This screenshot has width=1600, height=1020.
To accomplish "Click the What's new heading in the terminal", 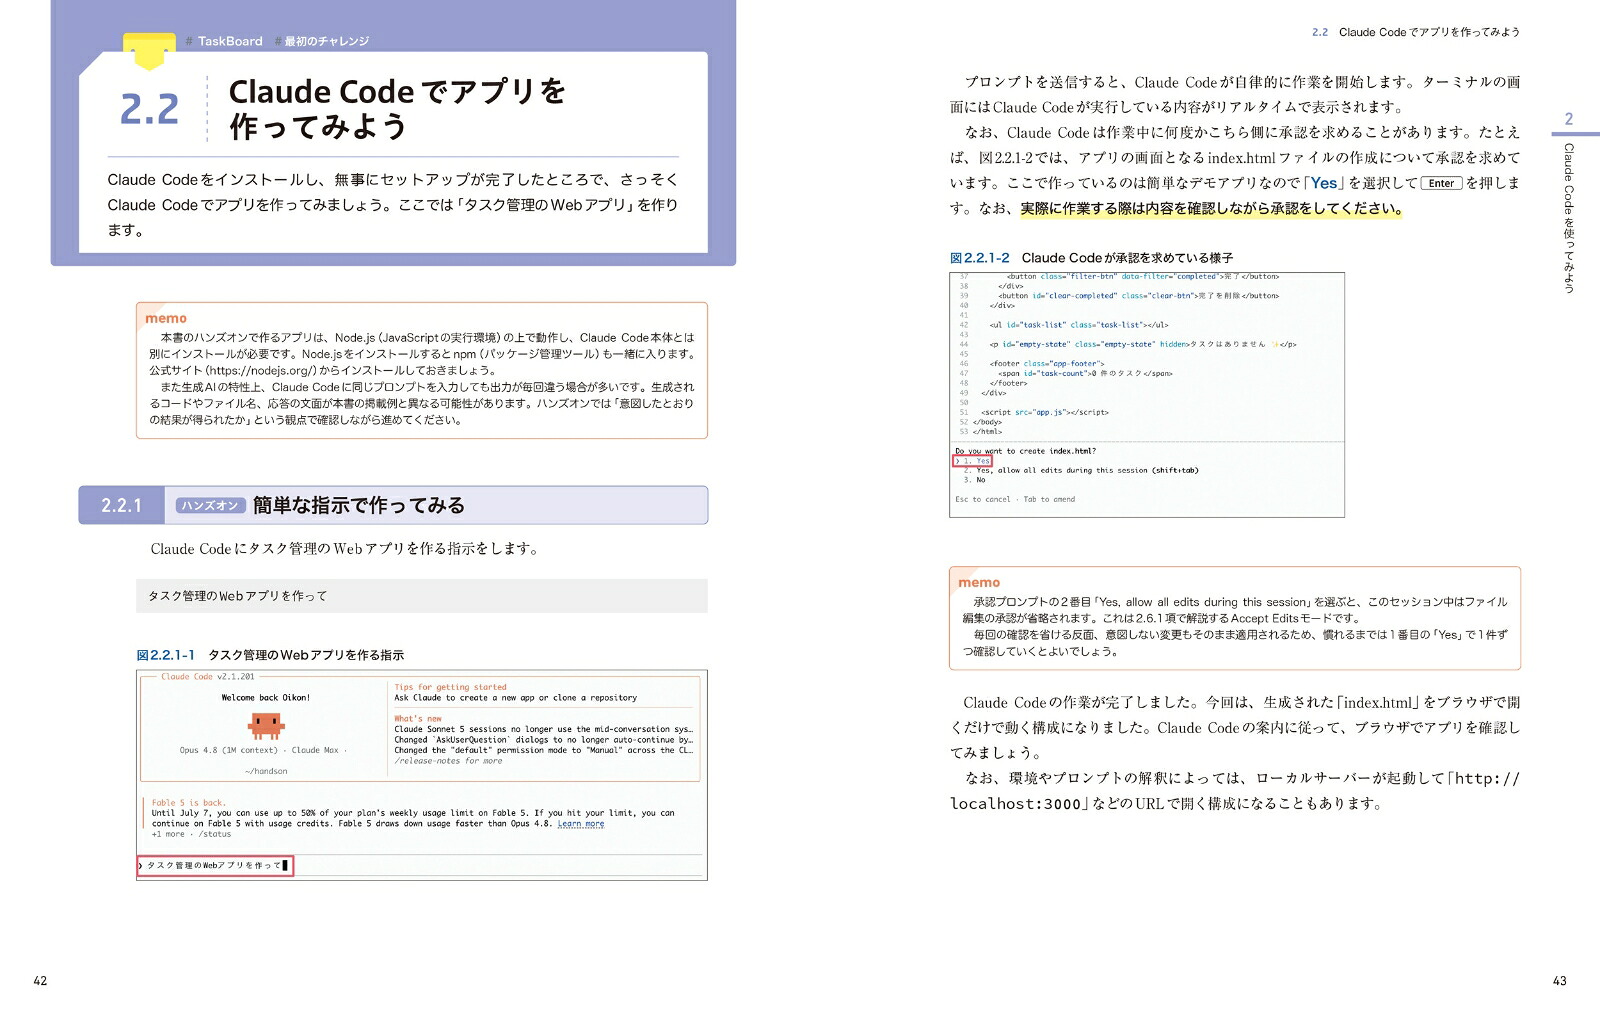I will [418, 718].
